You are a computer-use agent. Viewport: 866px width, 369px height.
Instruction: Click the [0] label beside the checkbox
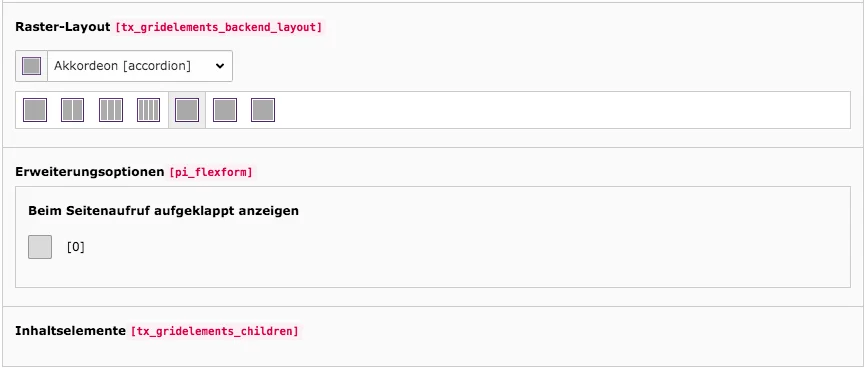(76, 247)
